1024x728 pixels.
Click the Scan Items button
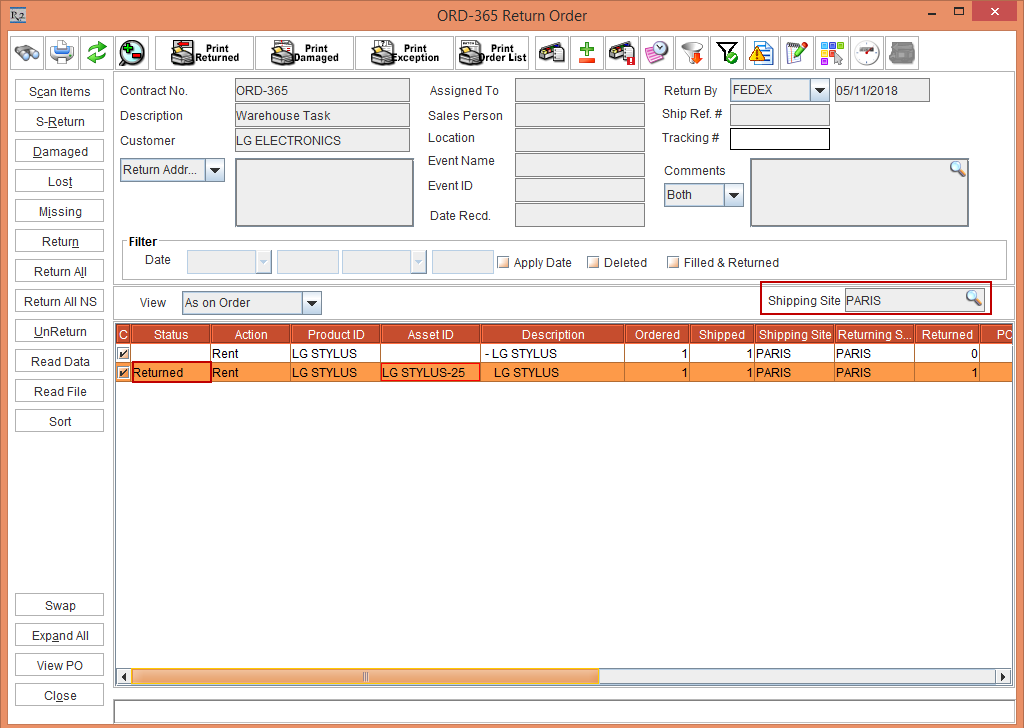(x=60, y=92)
